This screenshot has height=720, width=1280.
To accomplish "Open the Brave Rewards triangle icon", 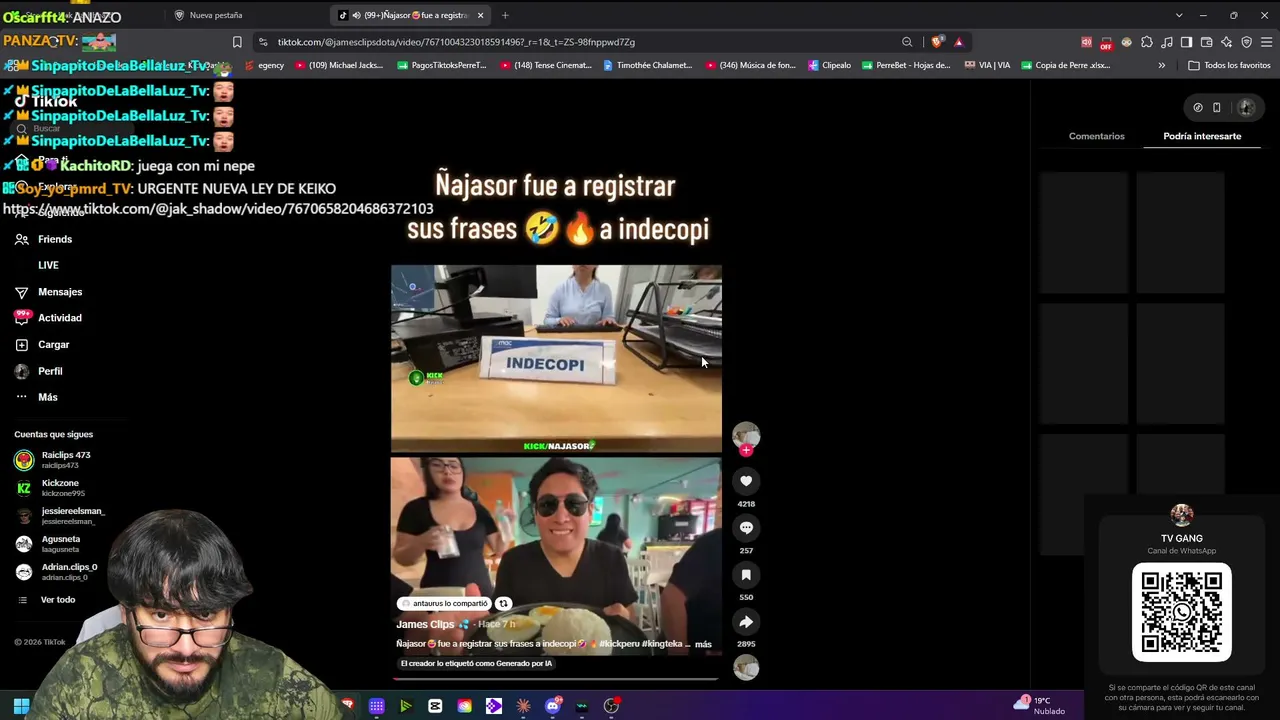I will pyautogui.click(x=958, y=42).
